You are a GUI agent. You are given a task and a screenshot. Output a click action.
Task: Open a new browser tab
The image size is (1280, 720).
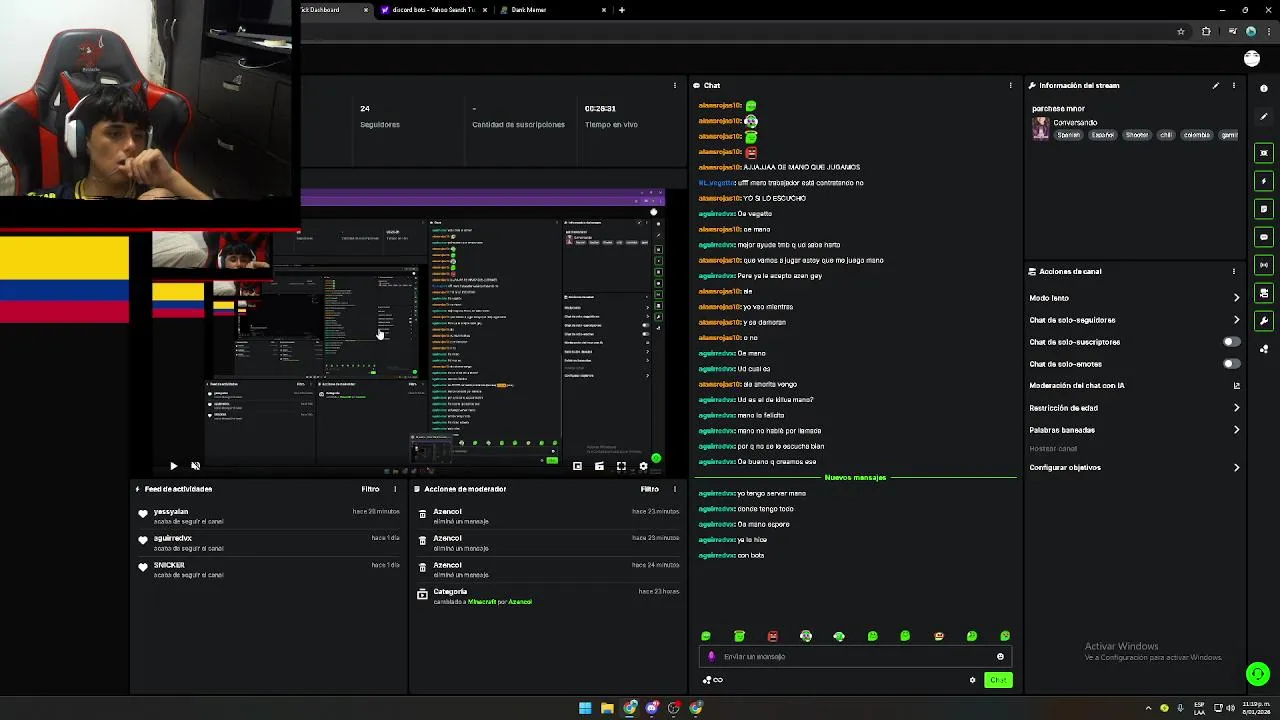click(x=622, y=10)
